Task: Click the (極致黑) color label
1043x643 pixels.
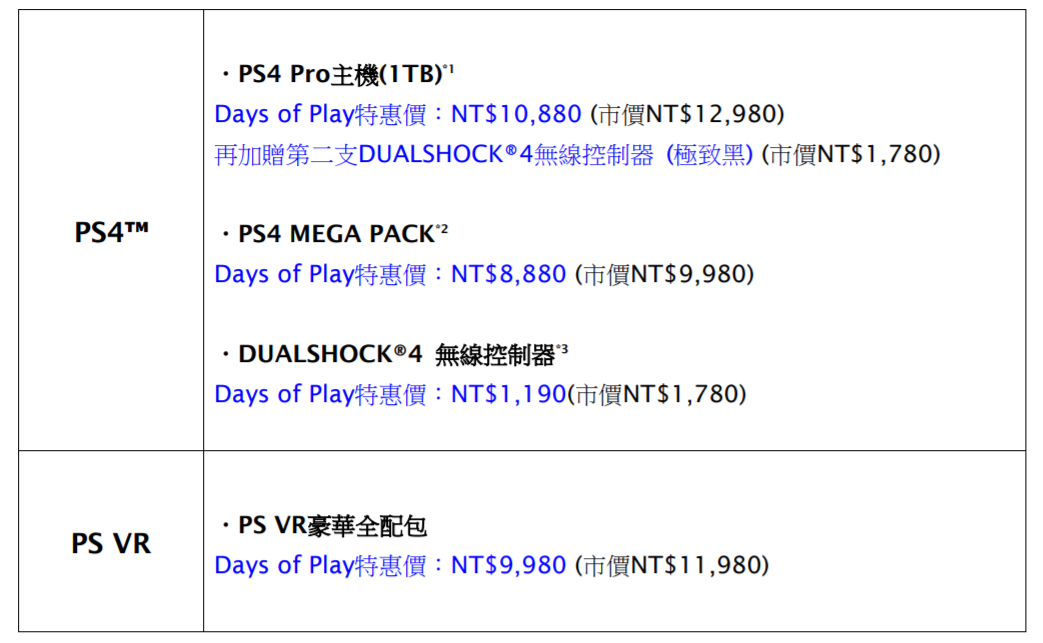Action: click(709, 155)
